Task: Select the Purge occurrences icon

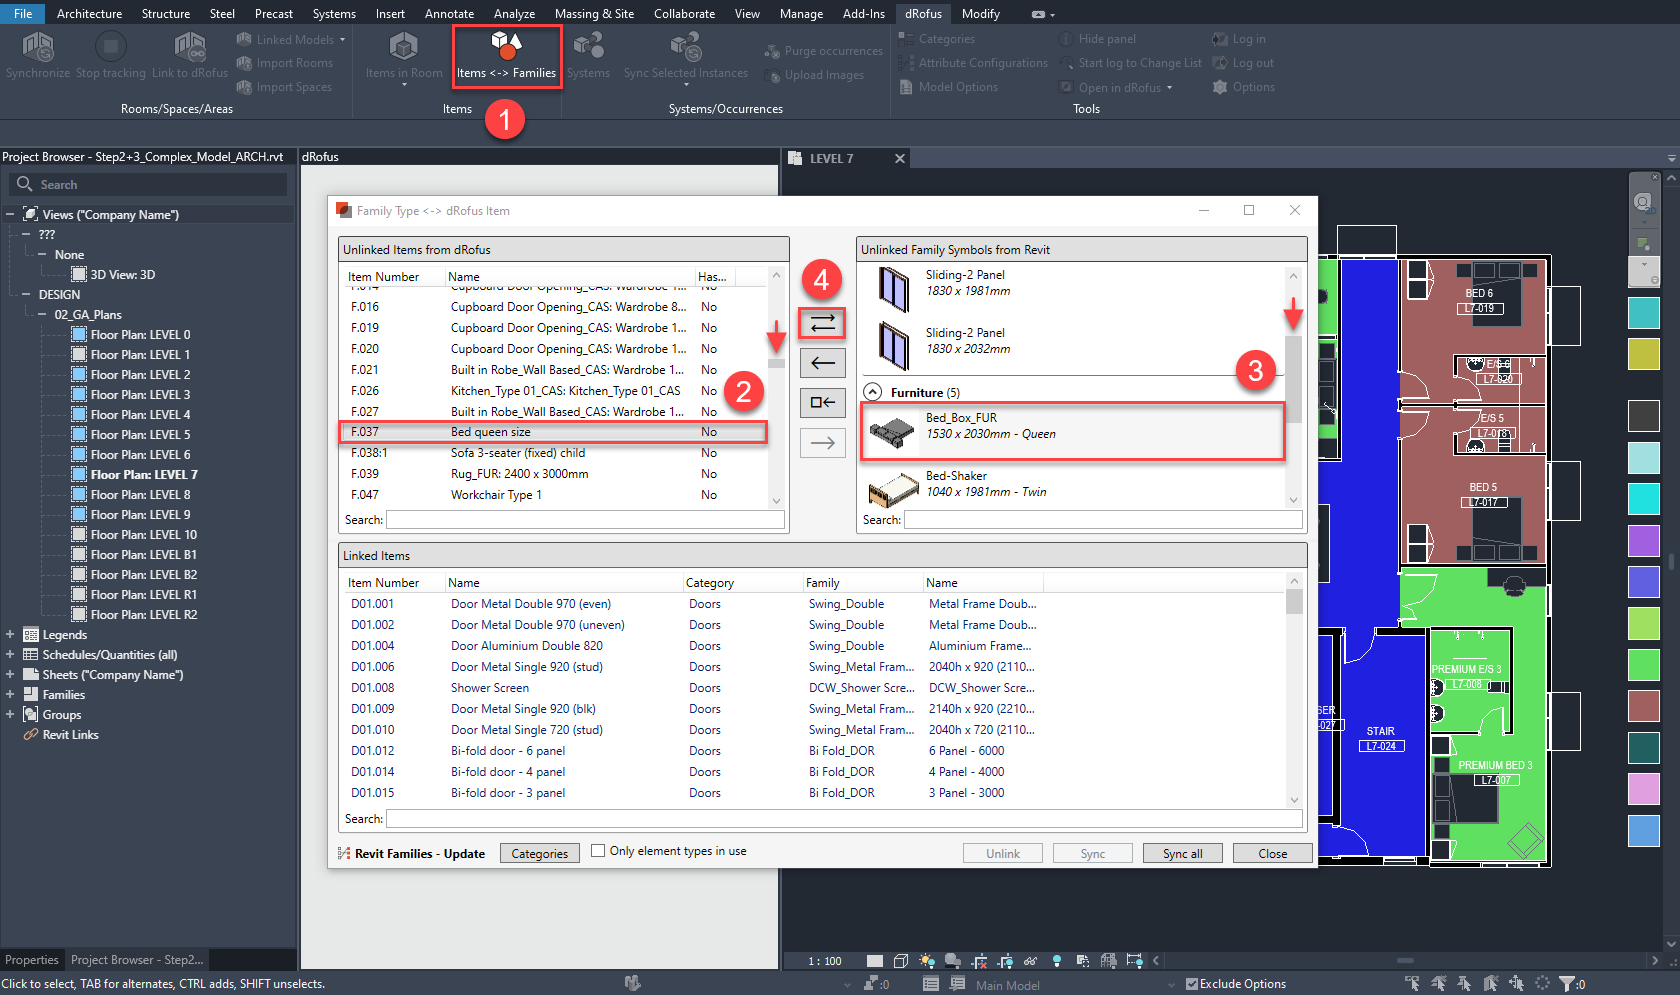Action: coord(771,50)
